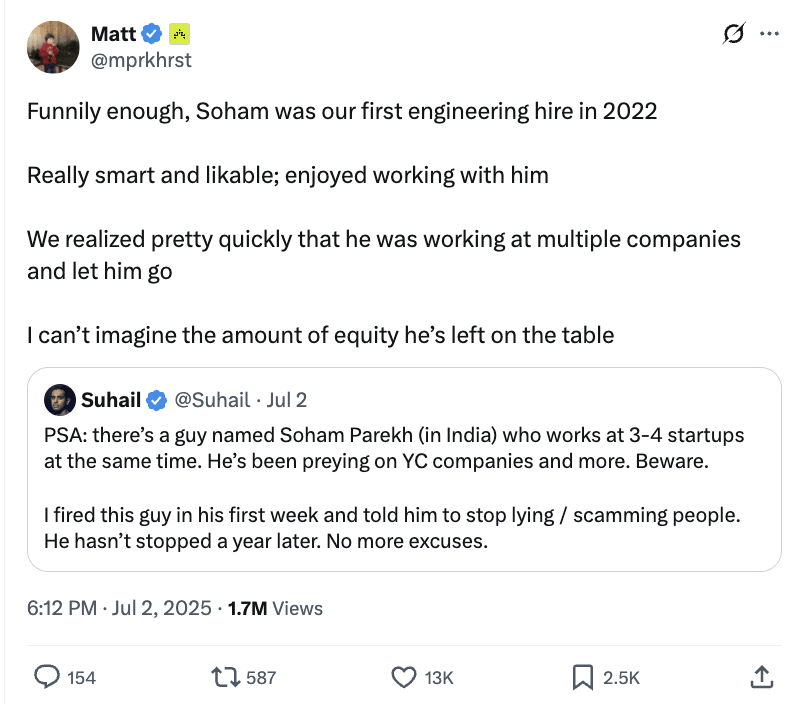Open the three-dot more options menu
The width and height of the screenshot is (798, 704).
coord(769,34)
